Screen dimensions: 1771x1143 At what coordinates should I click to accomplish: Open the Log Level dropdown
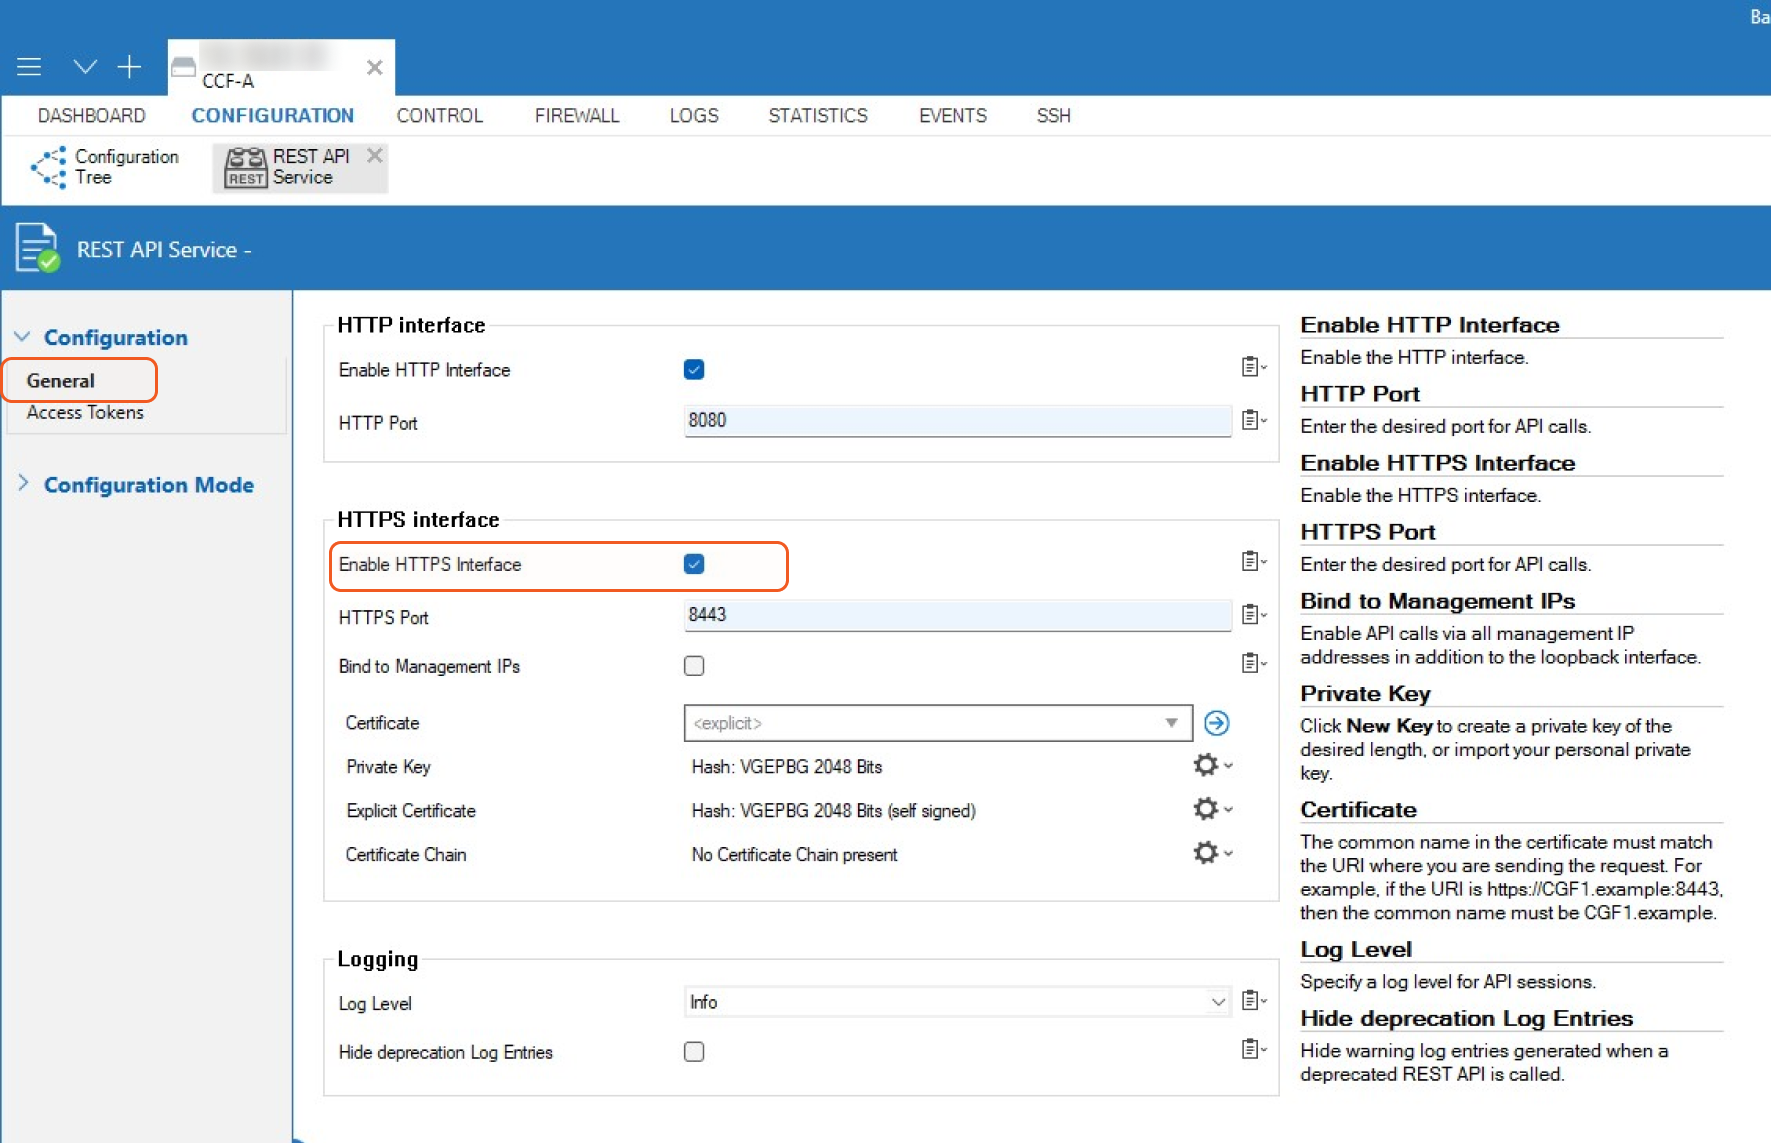tap(1217, 1002)
